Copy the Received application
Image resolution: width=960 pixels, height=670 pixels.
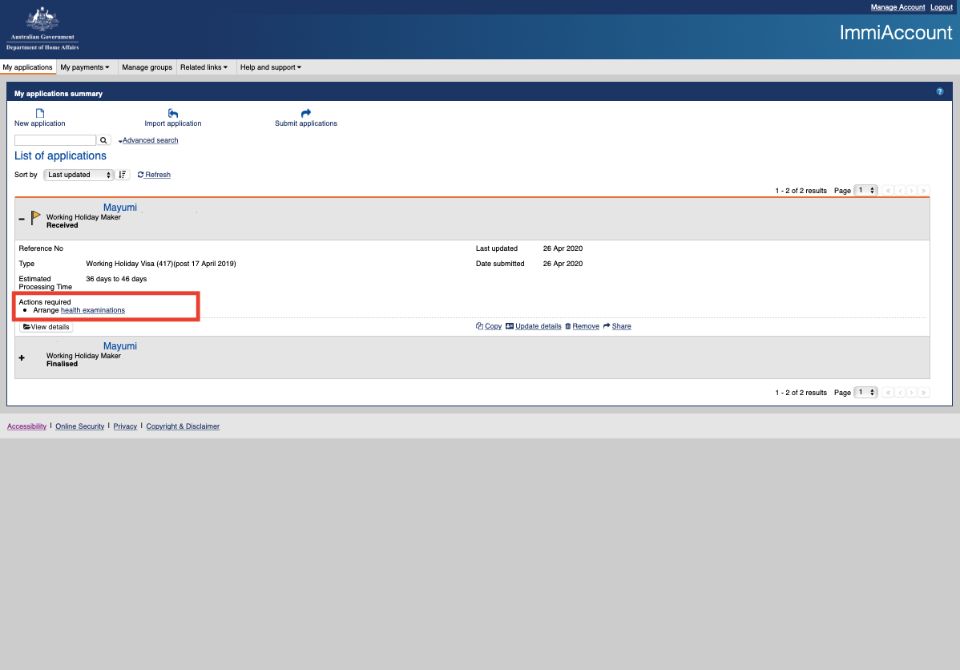click(489, 326)
